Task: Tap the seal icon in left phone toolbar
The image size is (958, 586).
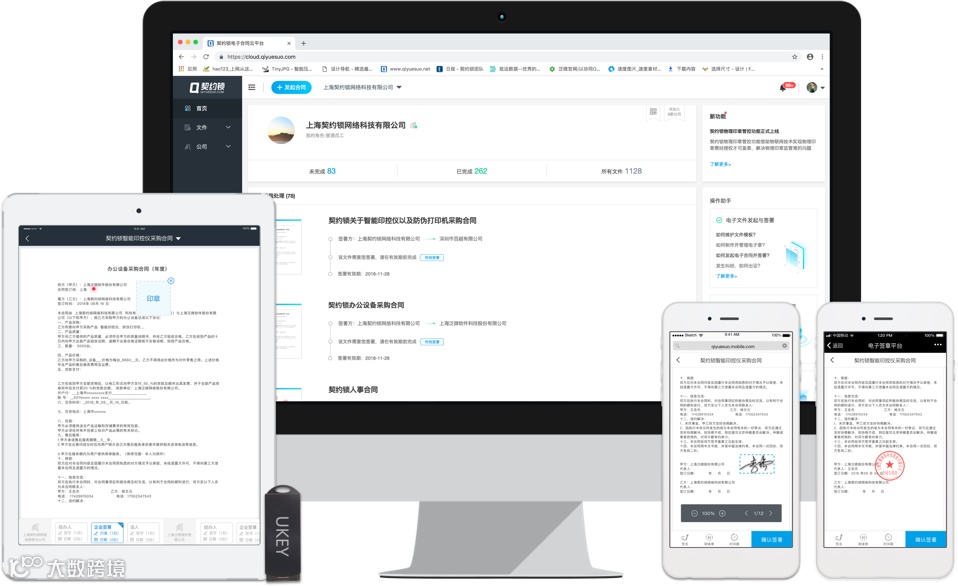Action: 709,539
